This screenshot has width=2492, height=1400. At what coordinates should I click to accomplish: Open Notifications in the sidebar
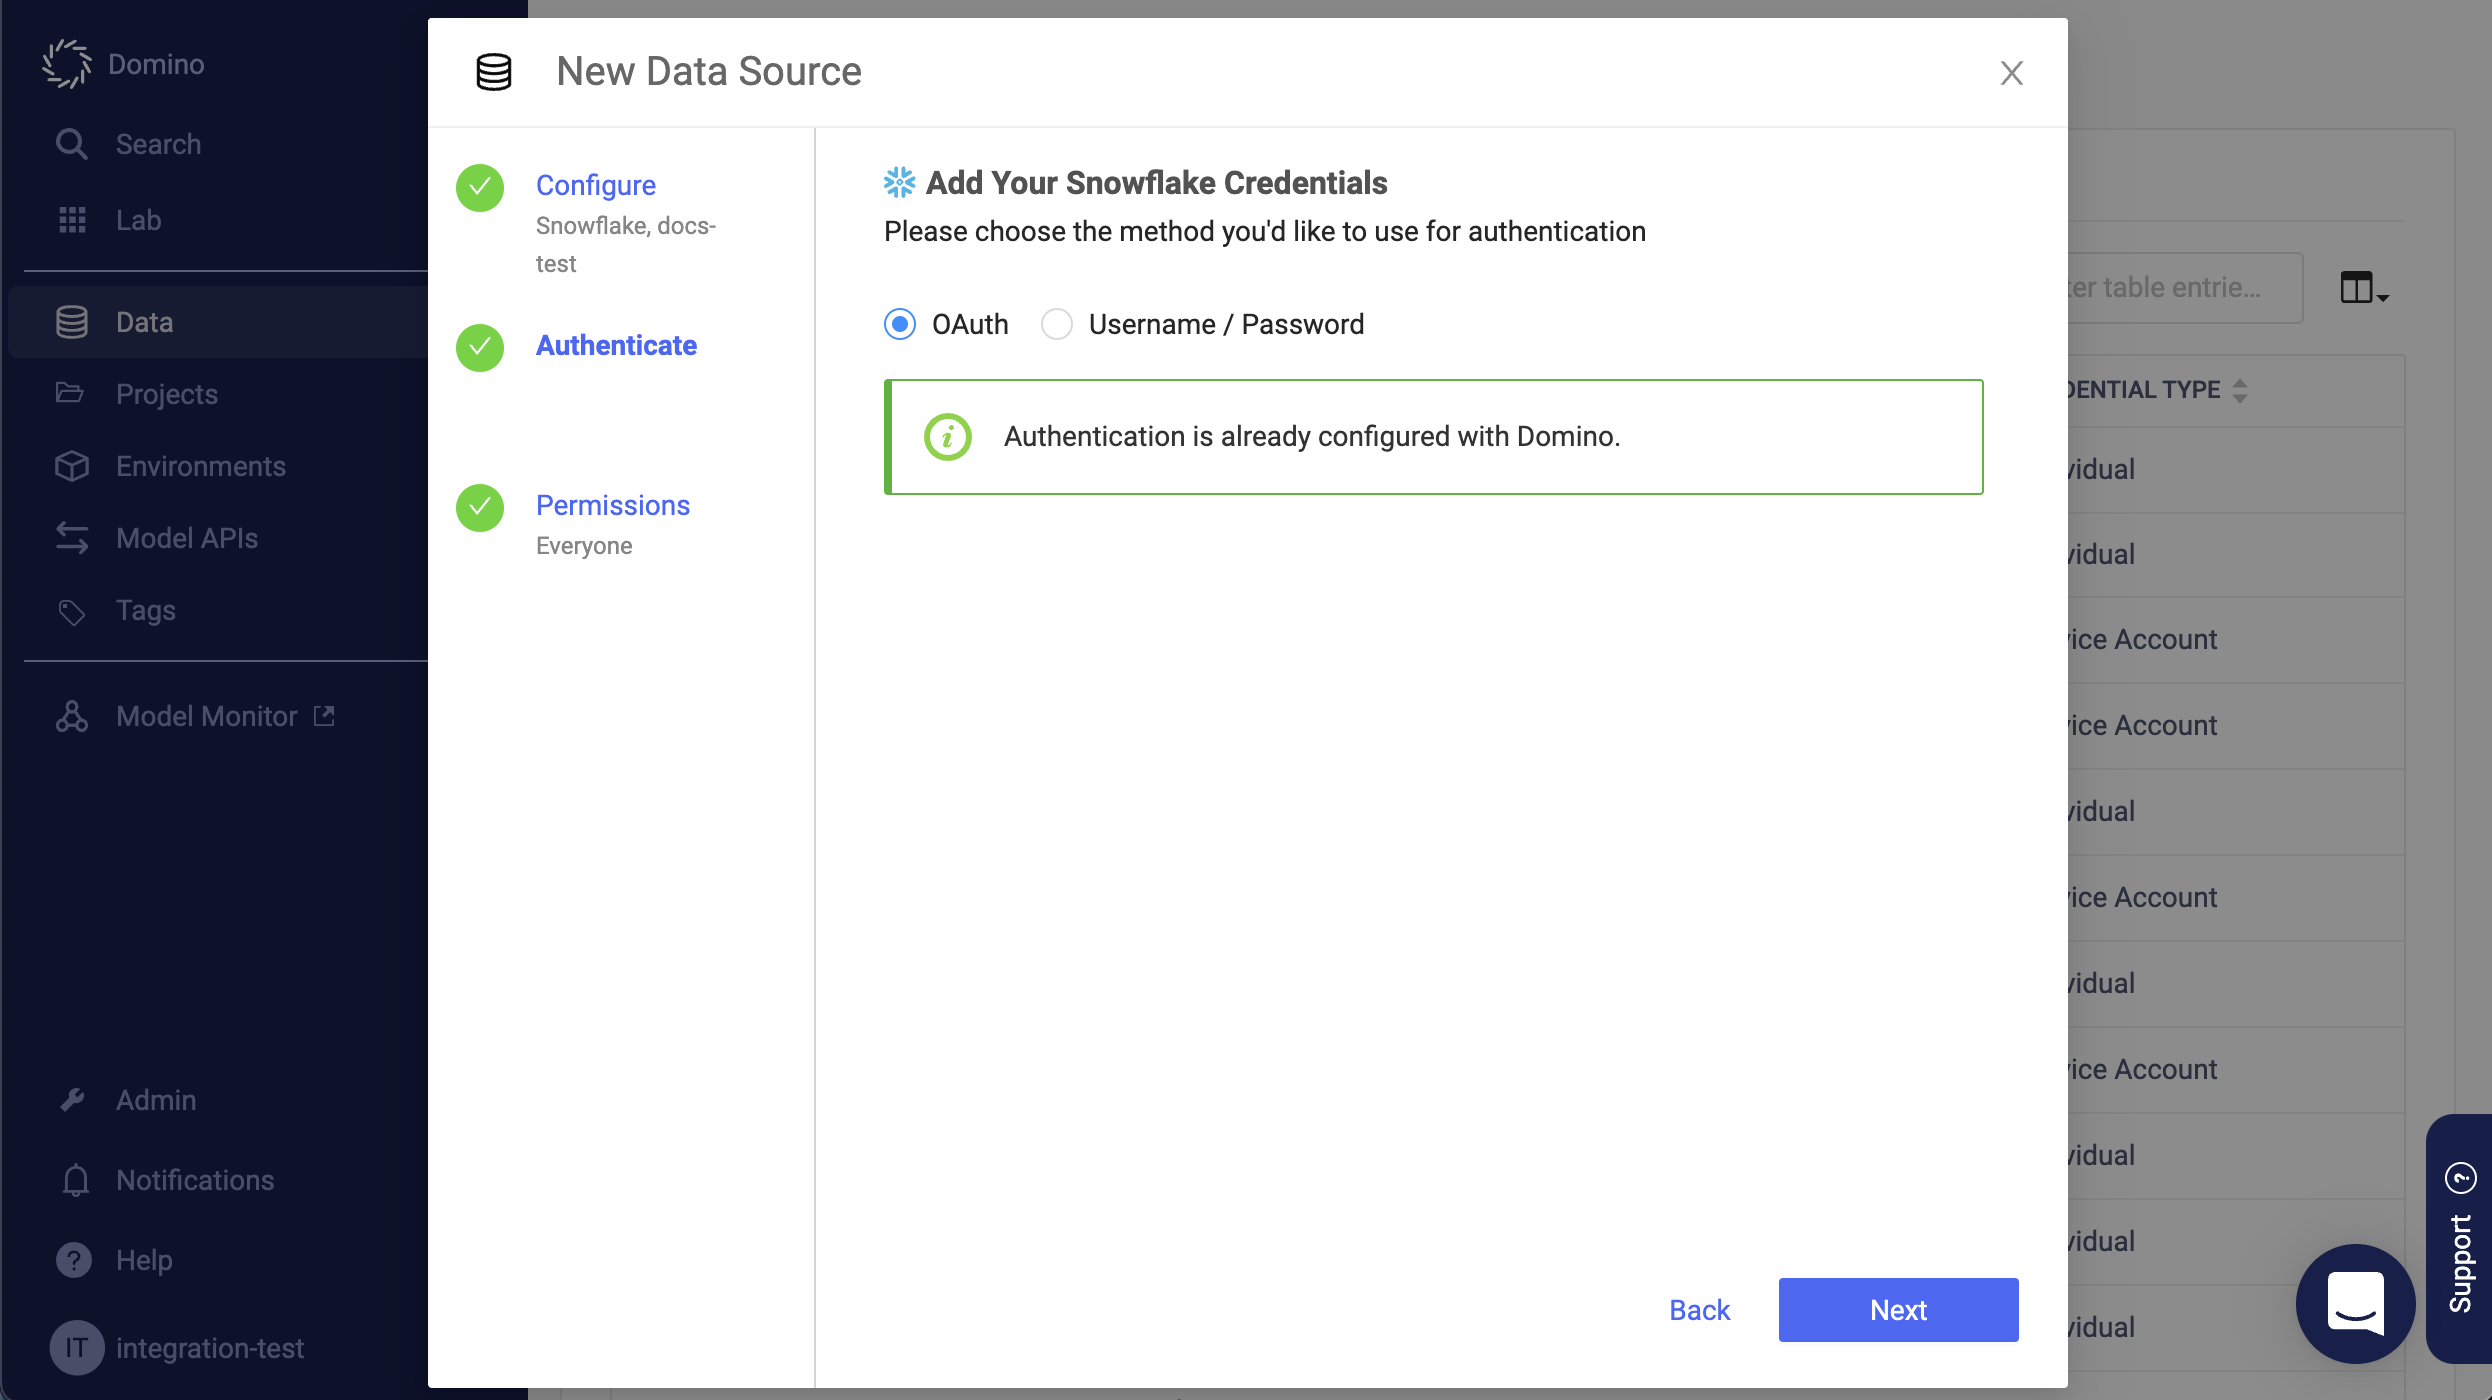(195, 1180)
